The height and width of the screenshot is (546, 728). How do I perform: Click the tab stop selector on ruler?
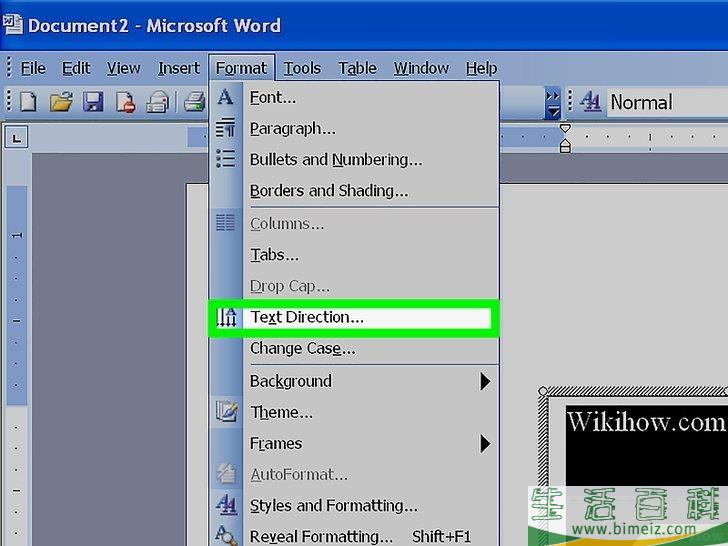[16, 138]
